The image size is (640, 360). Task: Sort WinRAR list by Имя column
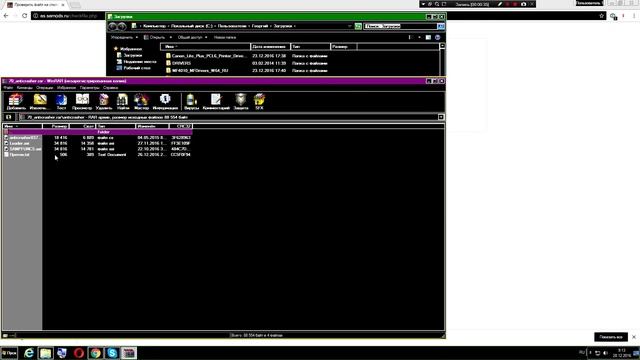coord(22,126)
